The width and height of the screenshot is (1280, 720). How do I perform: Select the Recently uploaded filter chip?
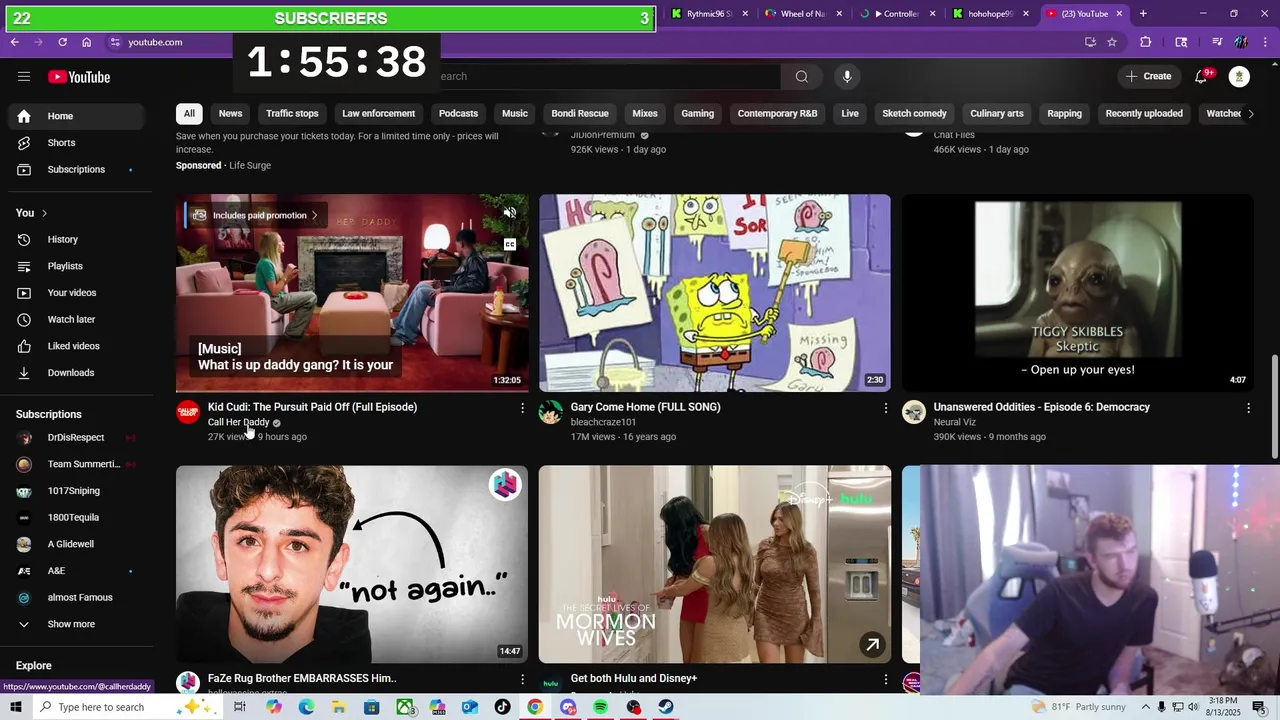(1144, 114)
